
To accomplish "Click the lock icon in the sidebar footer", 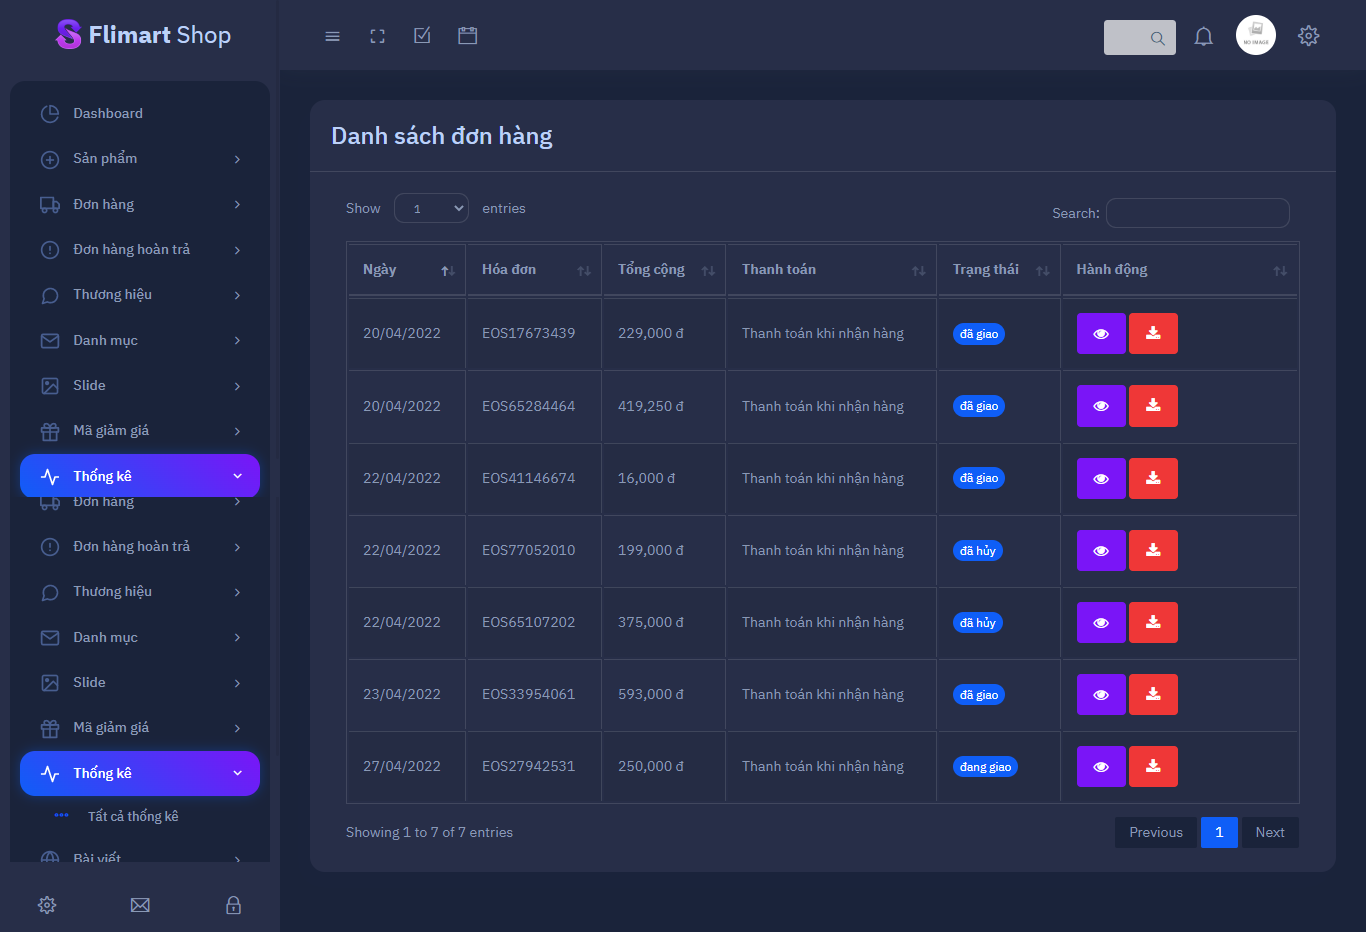I will (233, 905).
